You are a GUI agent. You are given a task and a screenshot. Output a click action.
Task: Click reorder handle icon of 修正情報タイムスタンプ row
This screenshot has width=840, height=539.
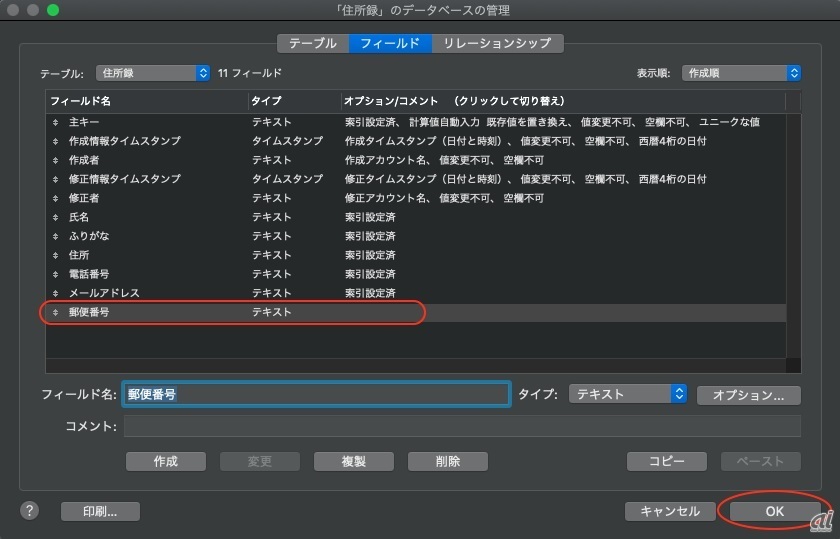(55, 179)
